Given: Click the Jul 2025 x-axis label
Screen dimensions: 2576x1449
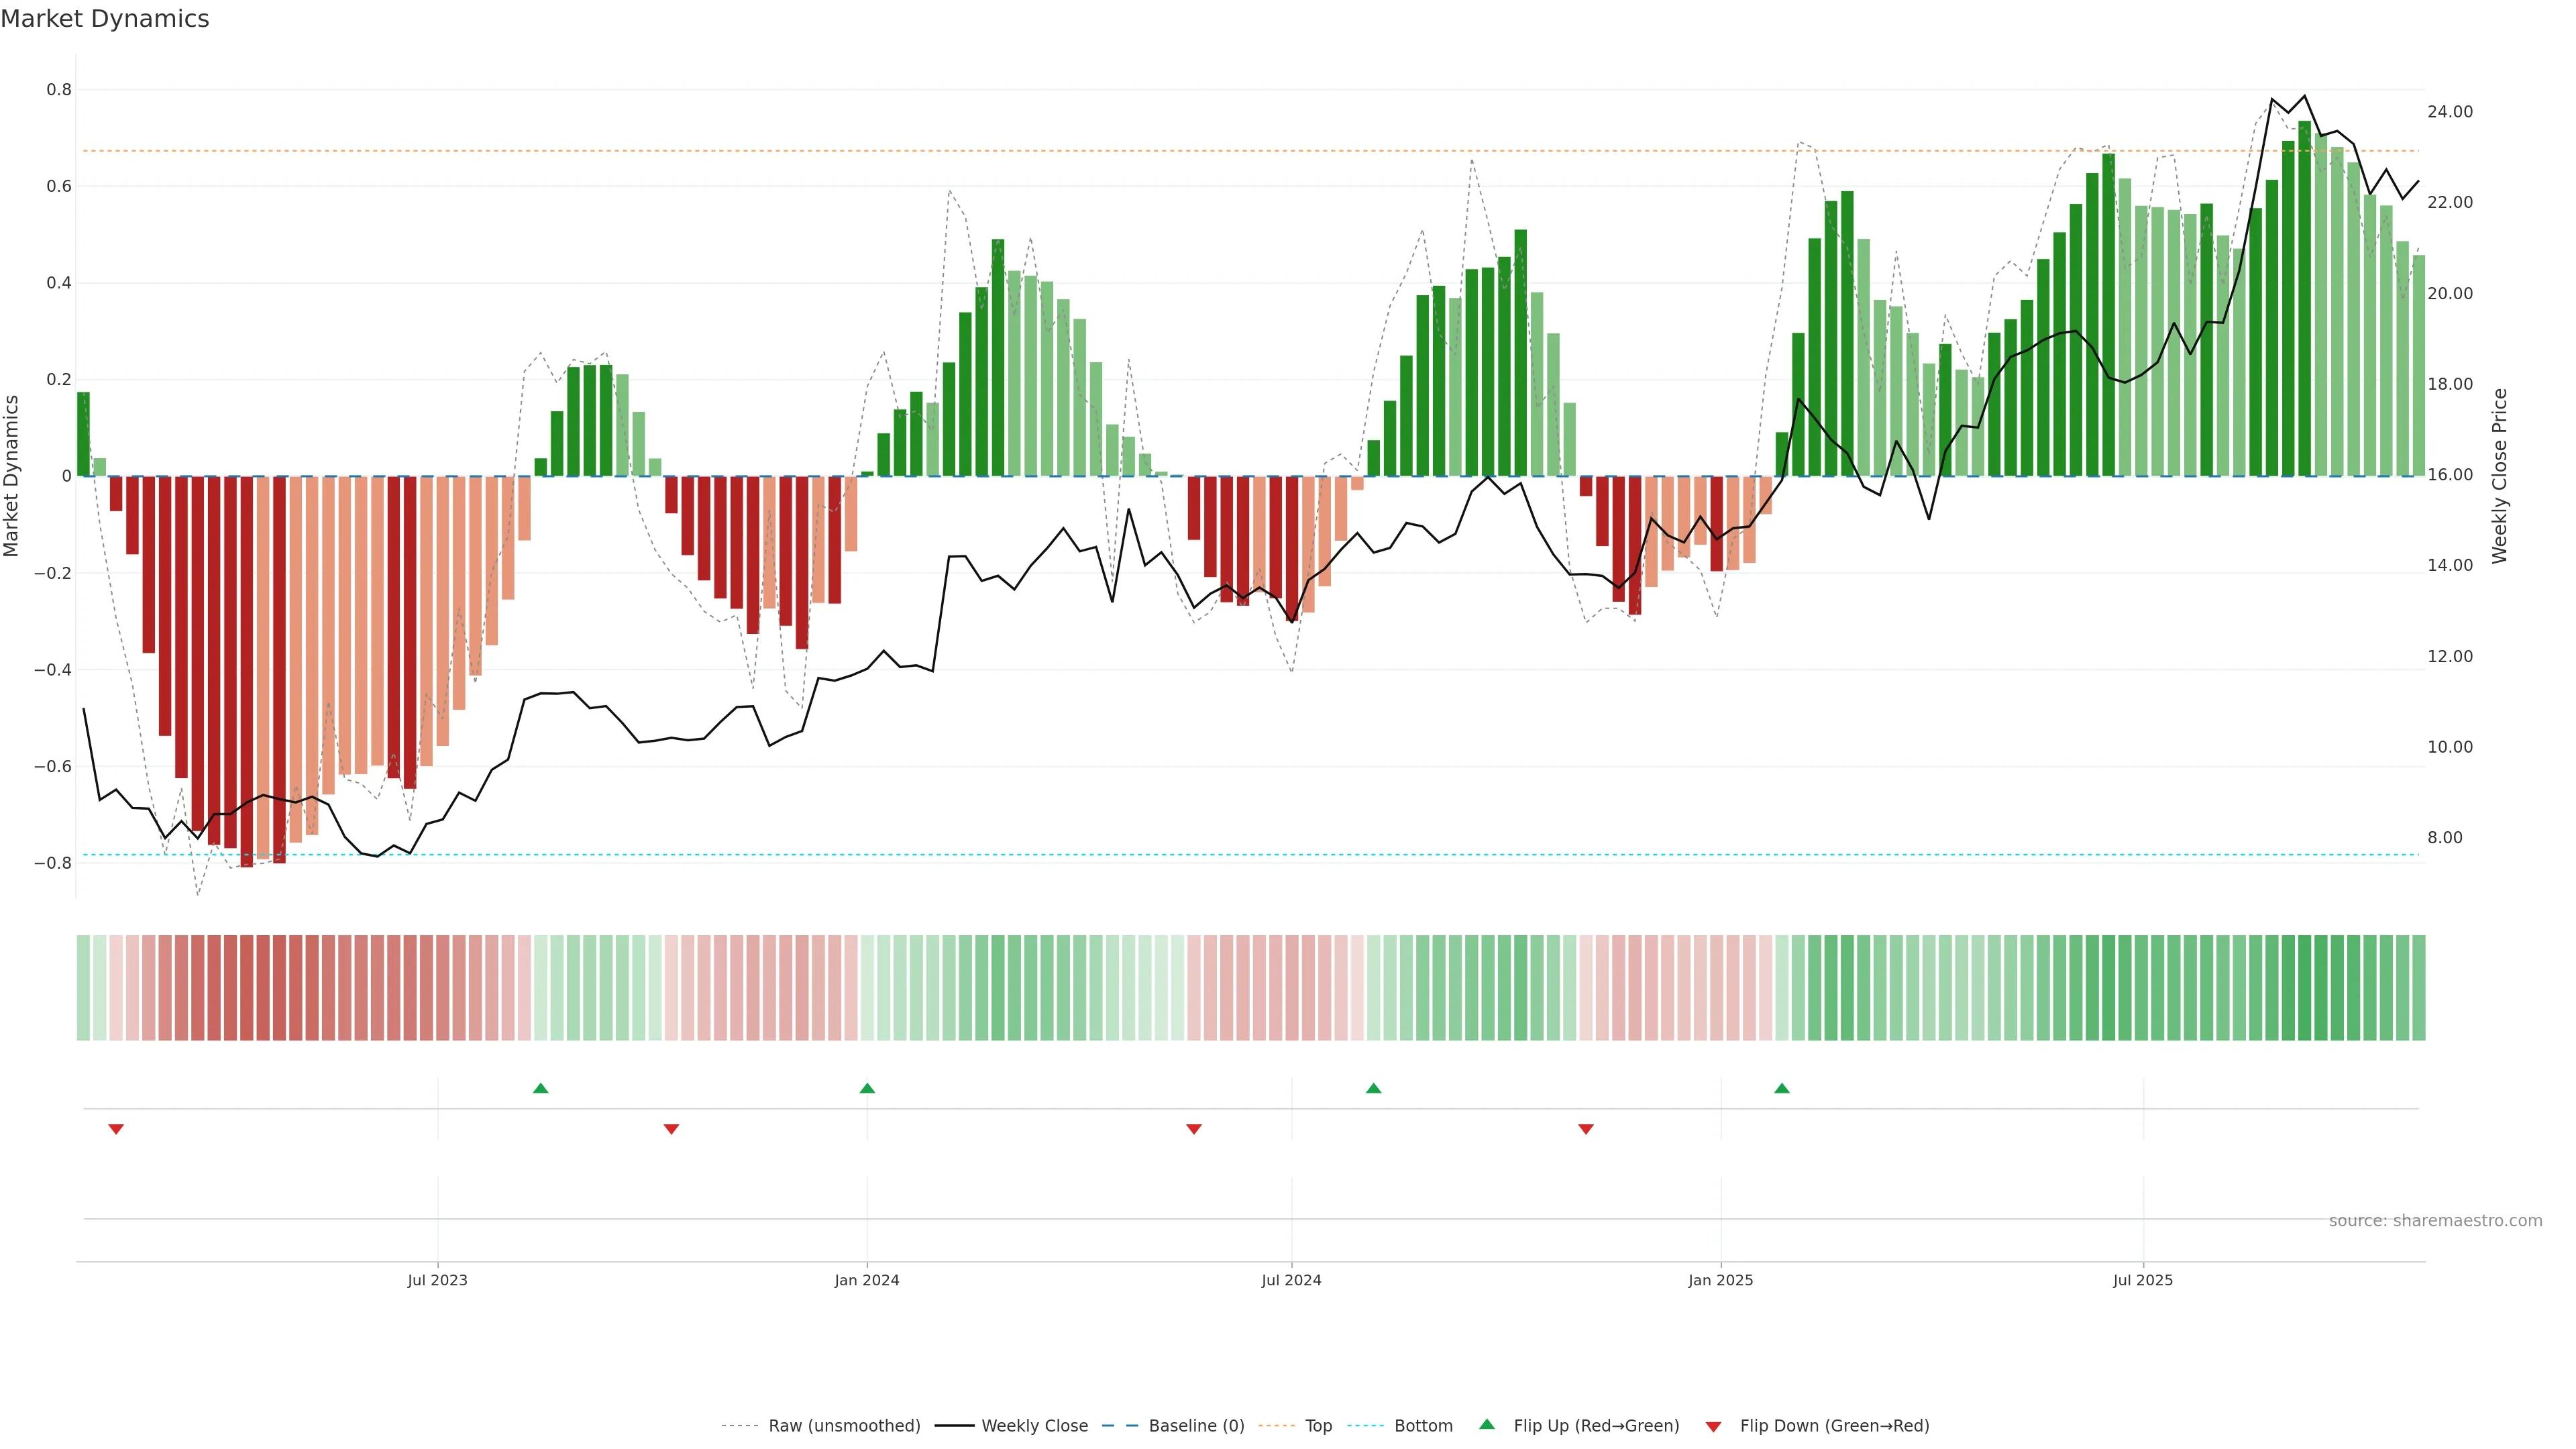Looking at the screenshot, I should pos(2142,1280).
